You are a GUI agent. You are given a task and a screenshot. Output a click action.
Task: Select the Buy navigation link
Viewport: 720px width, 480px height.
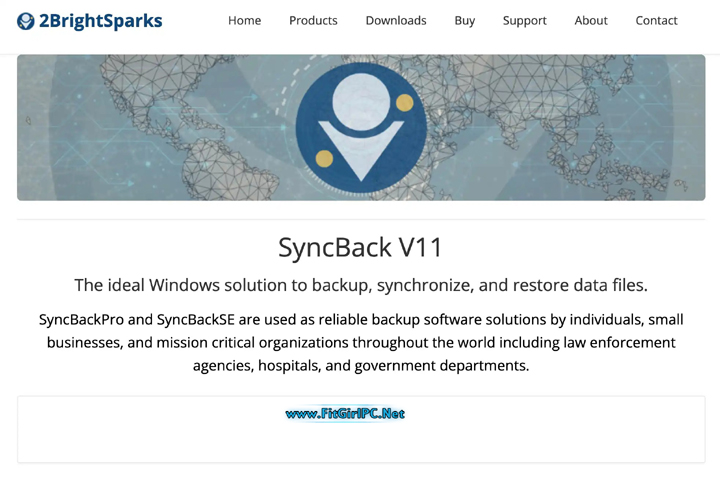pos(465,21)
